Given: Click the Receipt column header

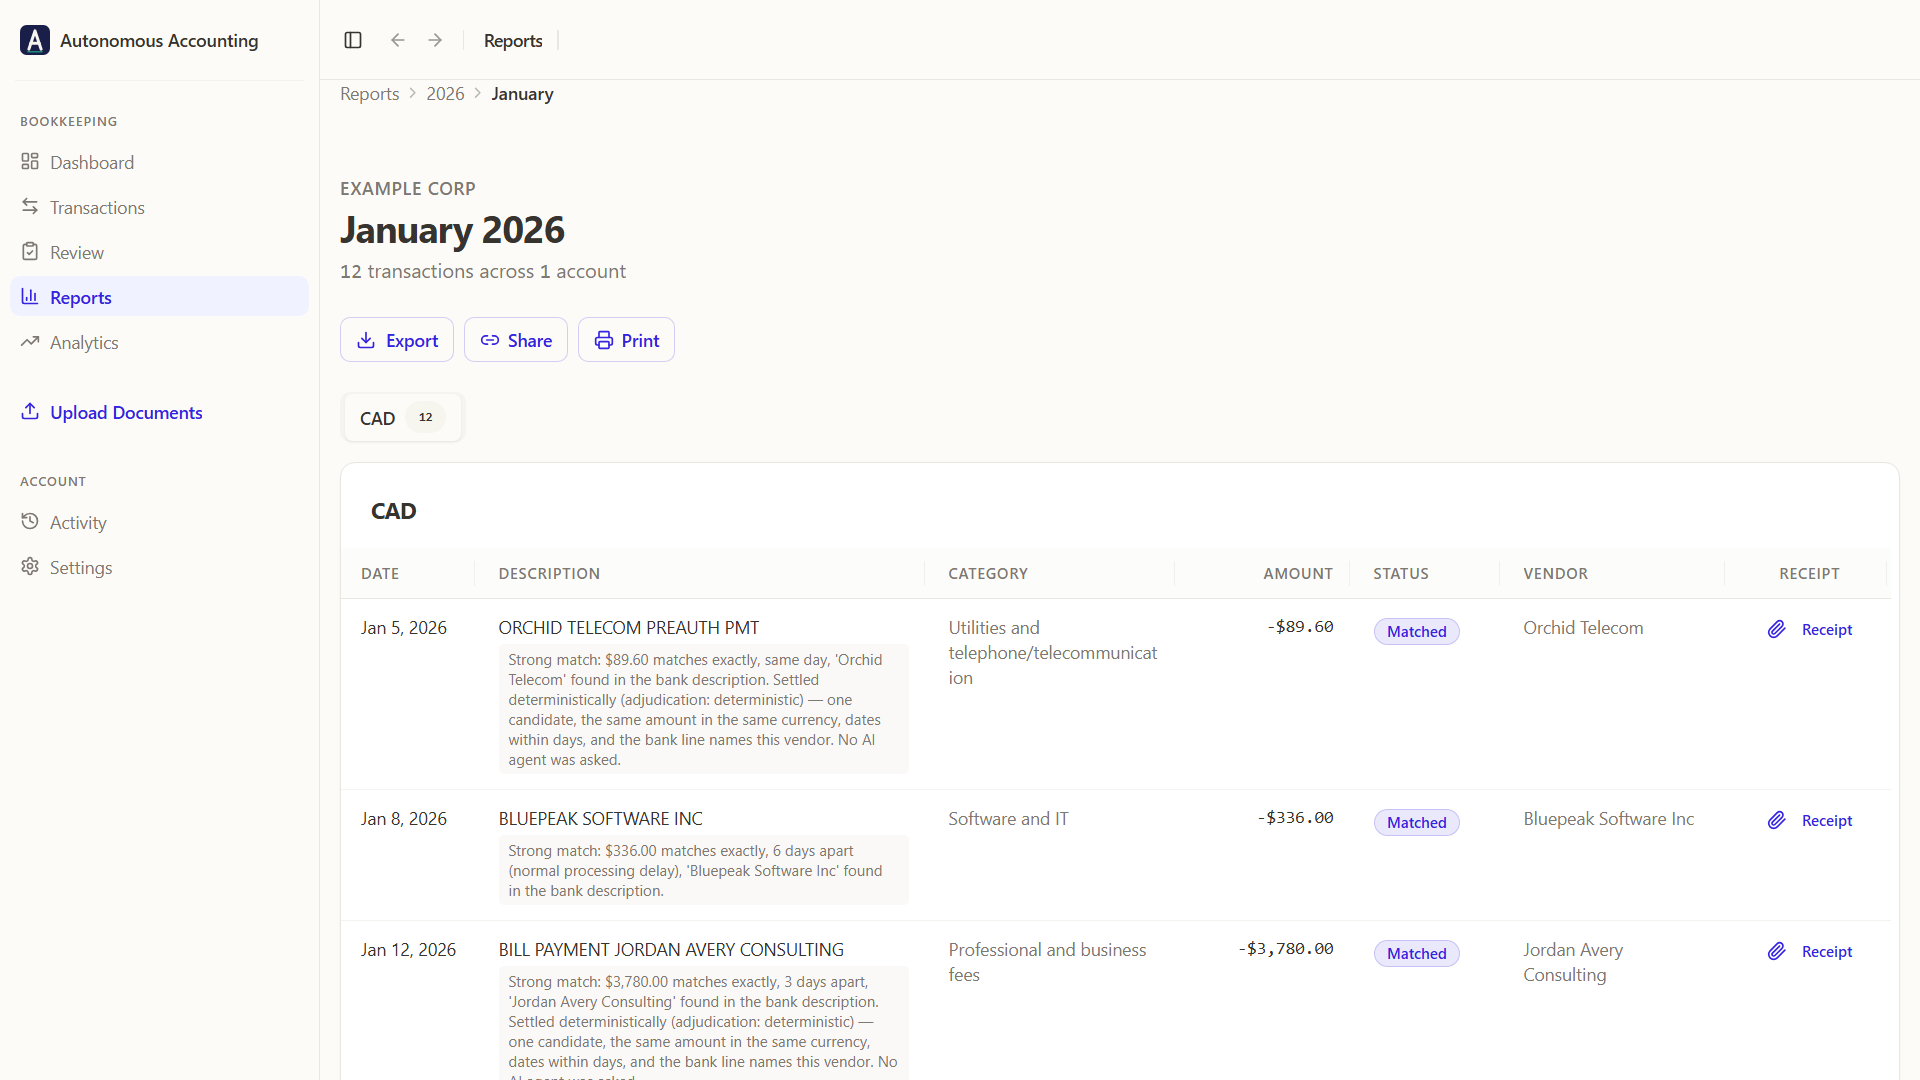Looking at the screenshot, I should tap(1809, 573).
